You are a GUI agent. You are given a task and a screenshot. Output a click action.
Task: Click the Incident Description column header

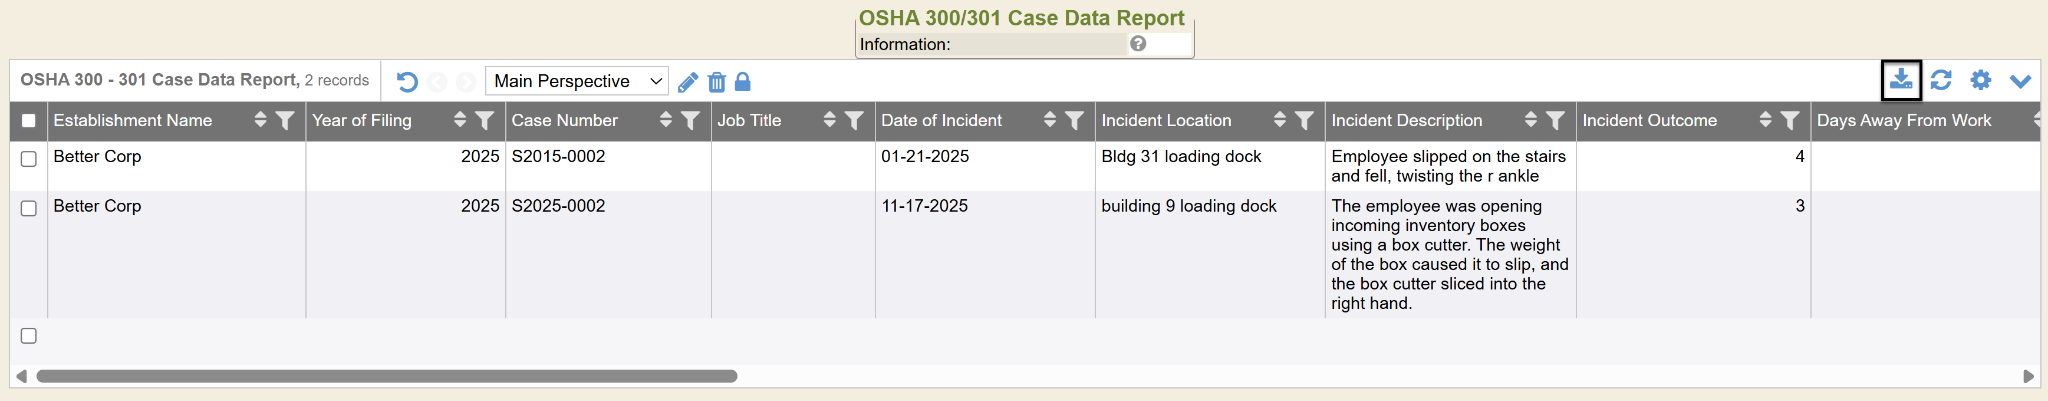1407,121
